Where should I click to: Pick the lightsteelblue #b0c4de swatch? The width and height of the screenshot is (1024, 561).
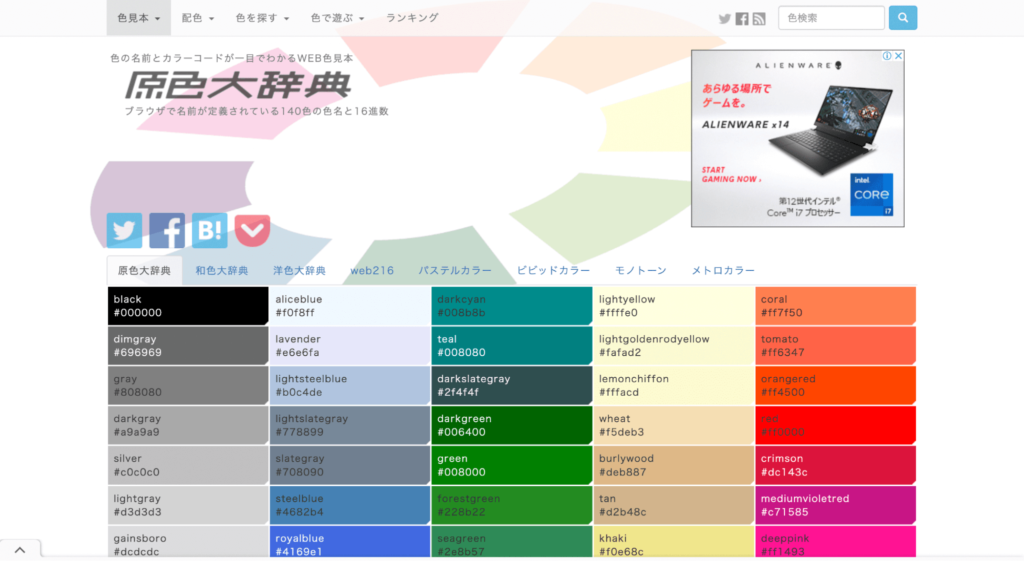[349, 385]
